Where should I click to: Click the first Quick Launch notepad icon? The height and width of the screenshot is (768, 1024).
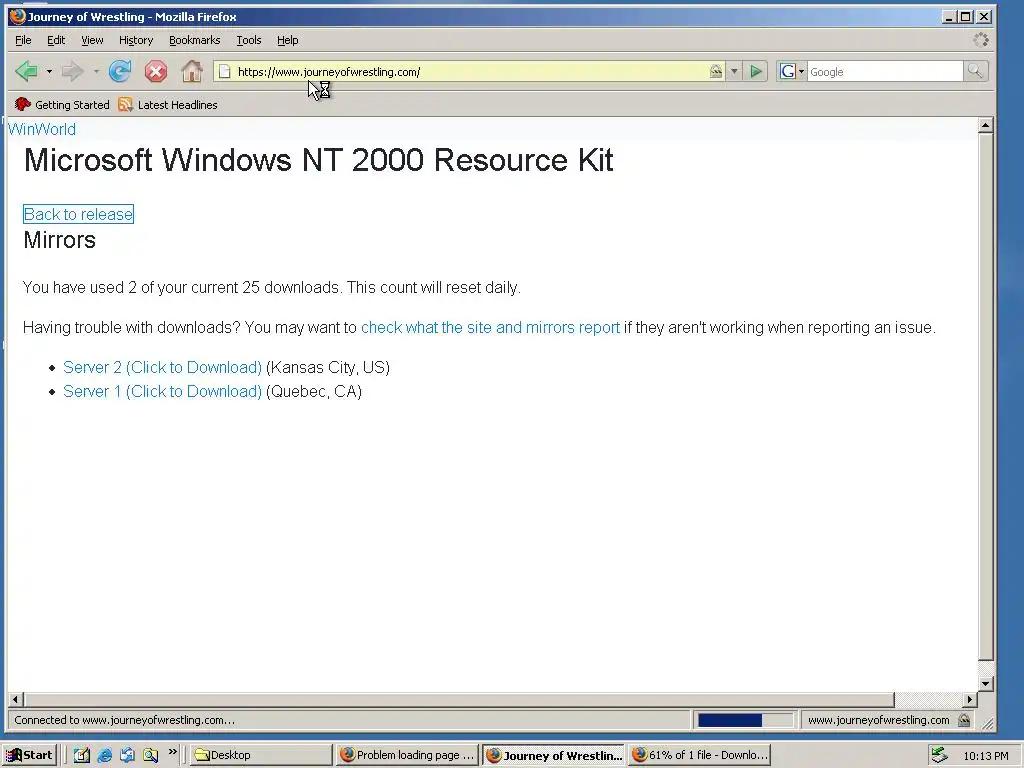tap(82, 755)
